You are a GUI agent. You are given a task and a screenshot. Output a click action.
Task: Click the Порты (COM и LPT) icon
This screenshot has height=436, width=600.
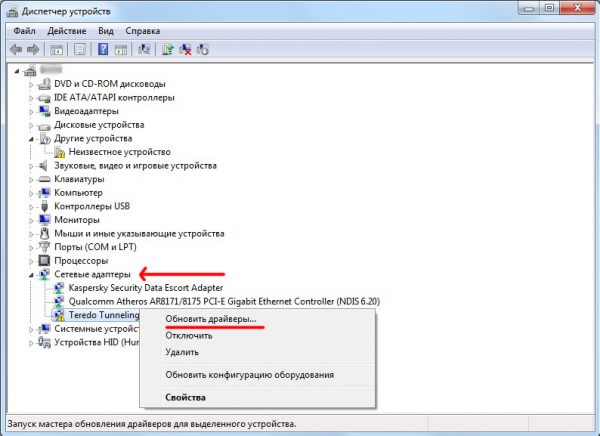pyautogui.click(x=44, y=247)
